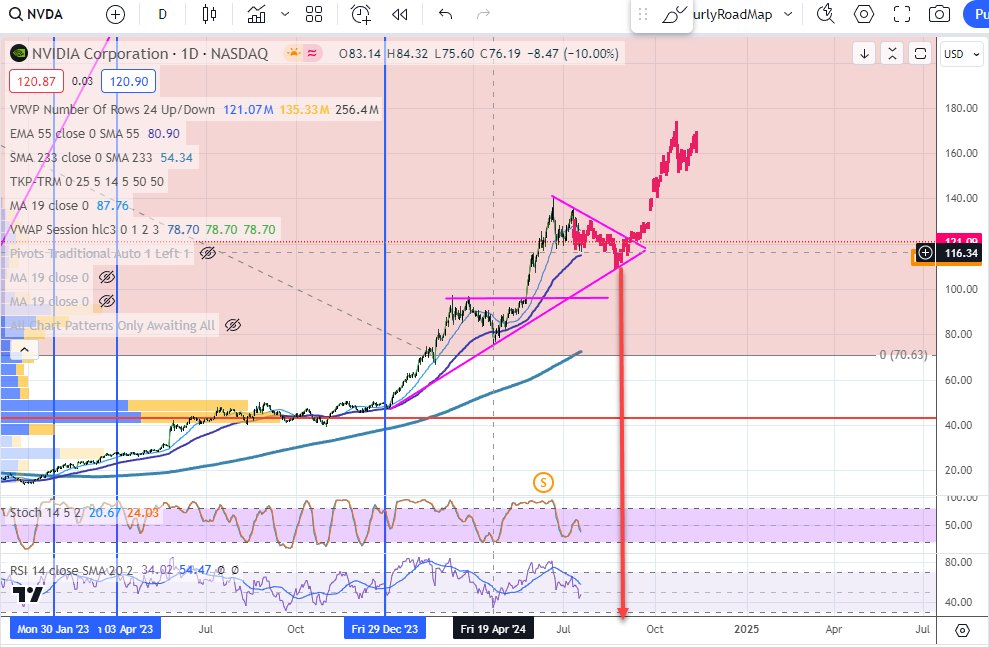This screenshot has width=989, height=647.
Task: Add symbol to compare with plus icon
Action: [115, 14]
